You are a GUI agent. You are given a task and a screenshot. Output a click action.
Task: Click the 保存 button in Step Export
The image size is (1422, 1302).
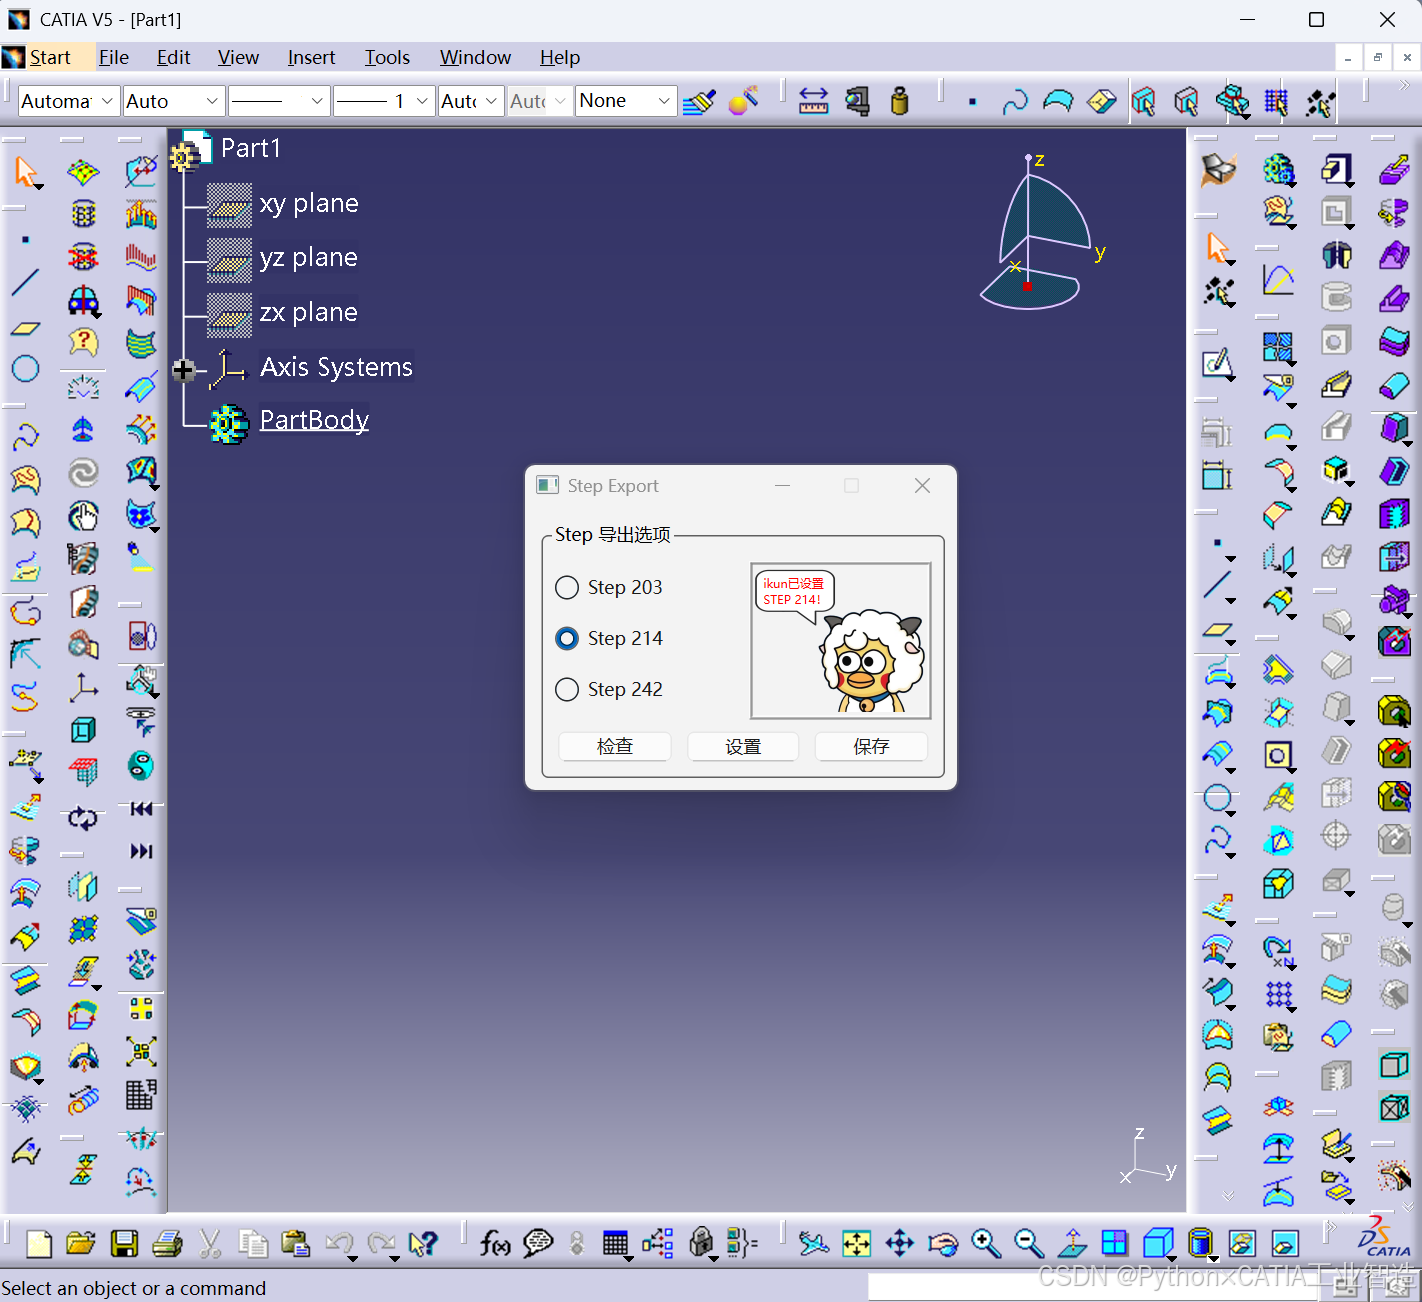click(871, 746)
